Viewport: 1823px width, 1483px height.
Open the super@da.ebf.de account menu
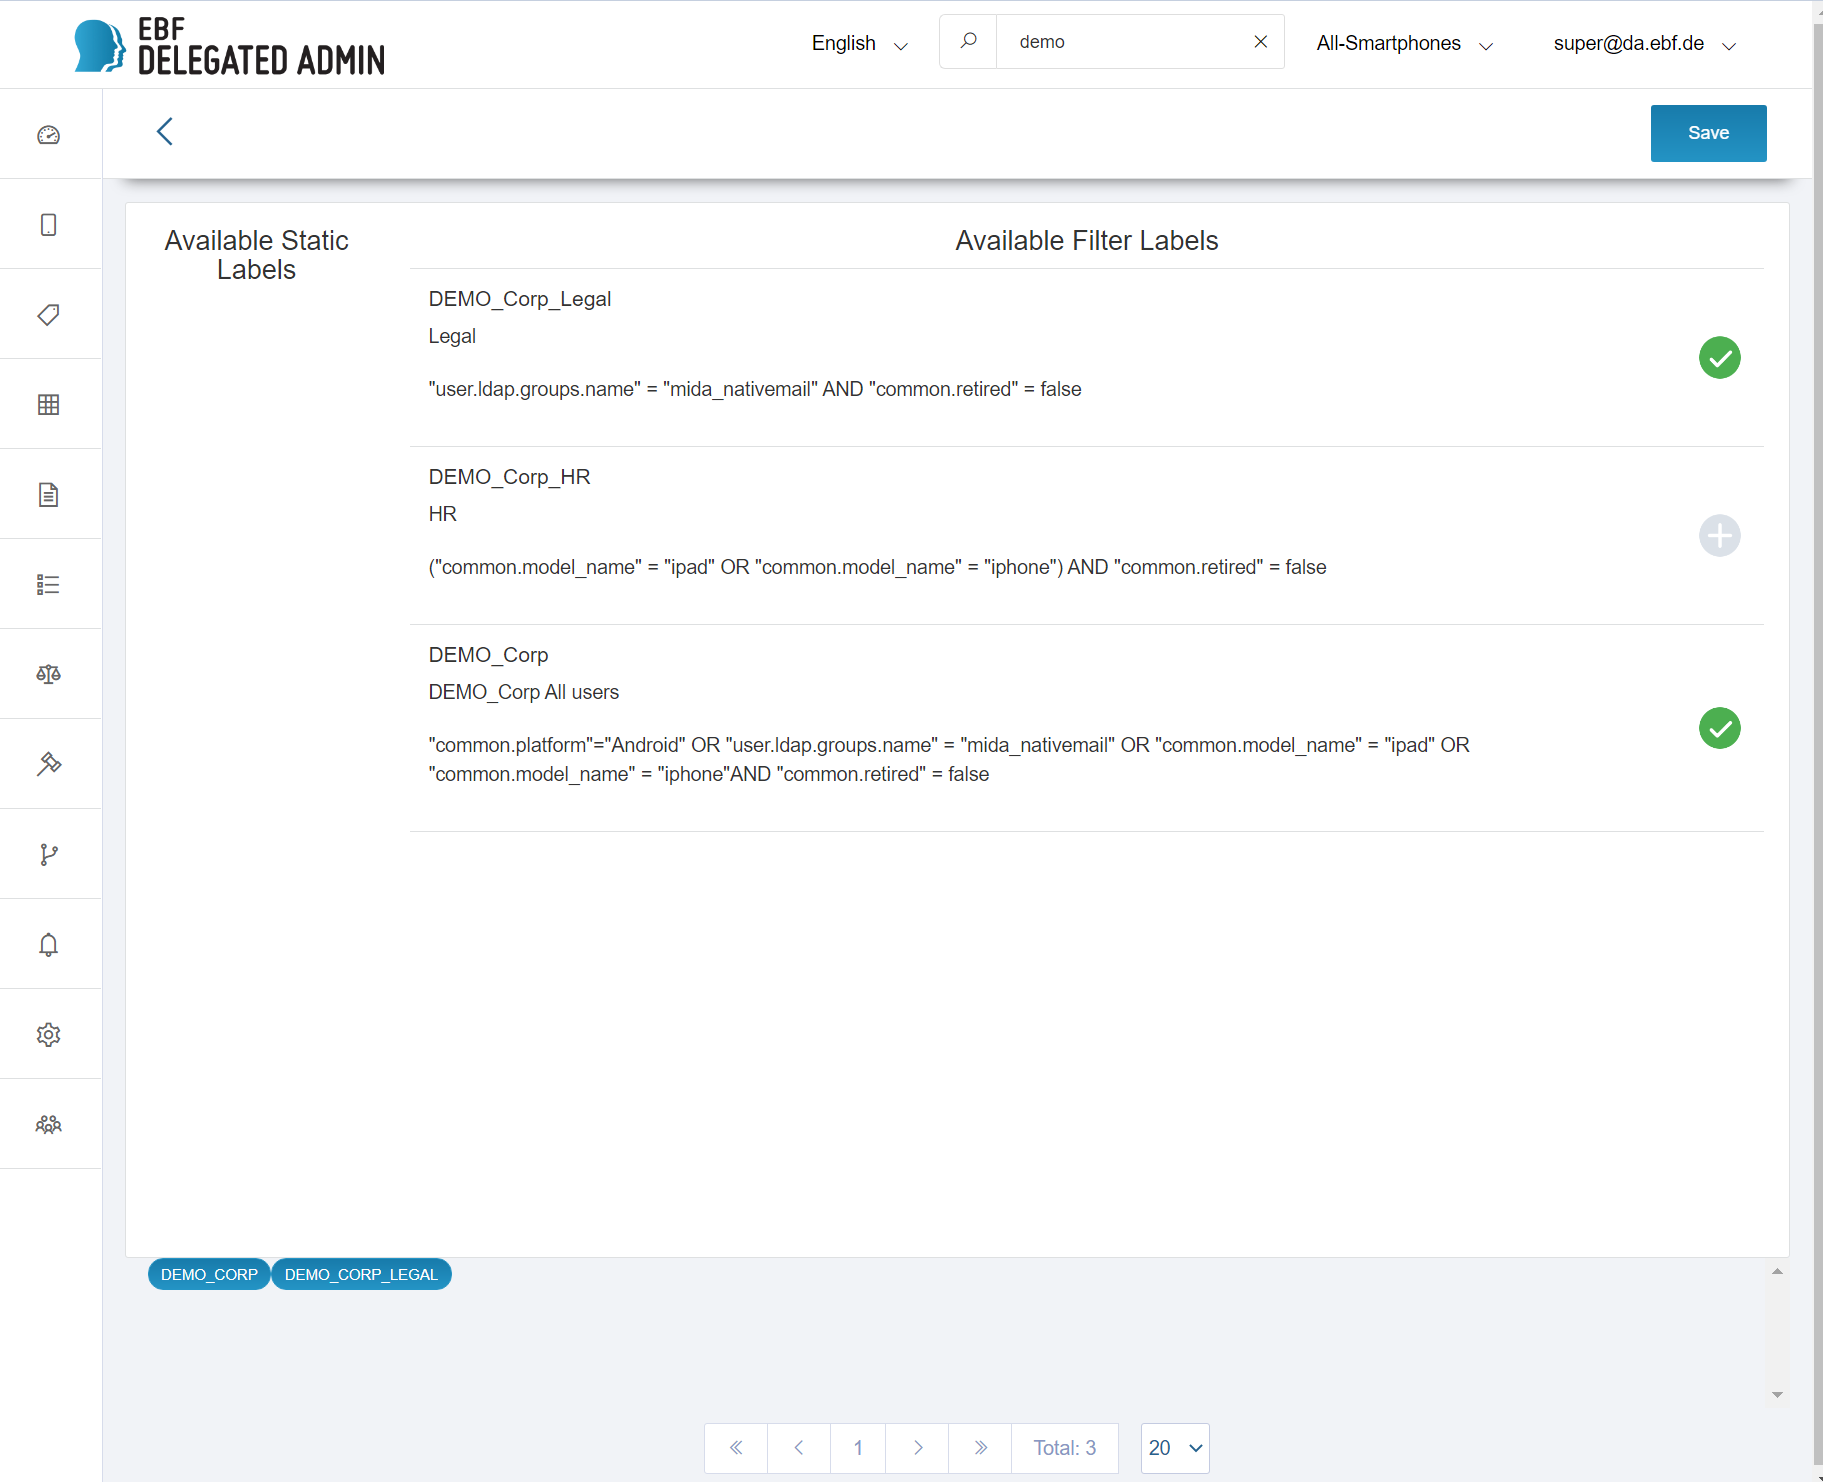(1644, 43)
